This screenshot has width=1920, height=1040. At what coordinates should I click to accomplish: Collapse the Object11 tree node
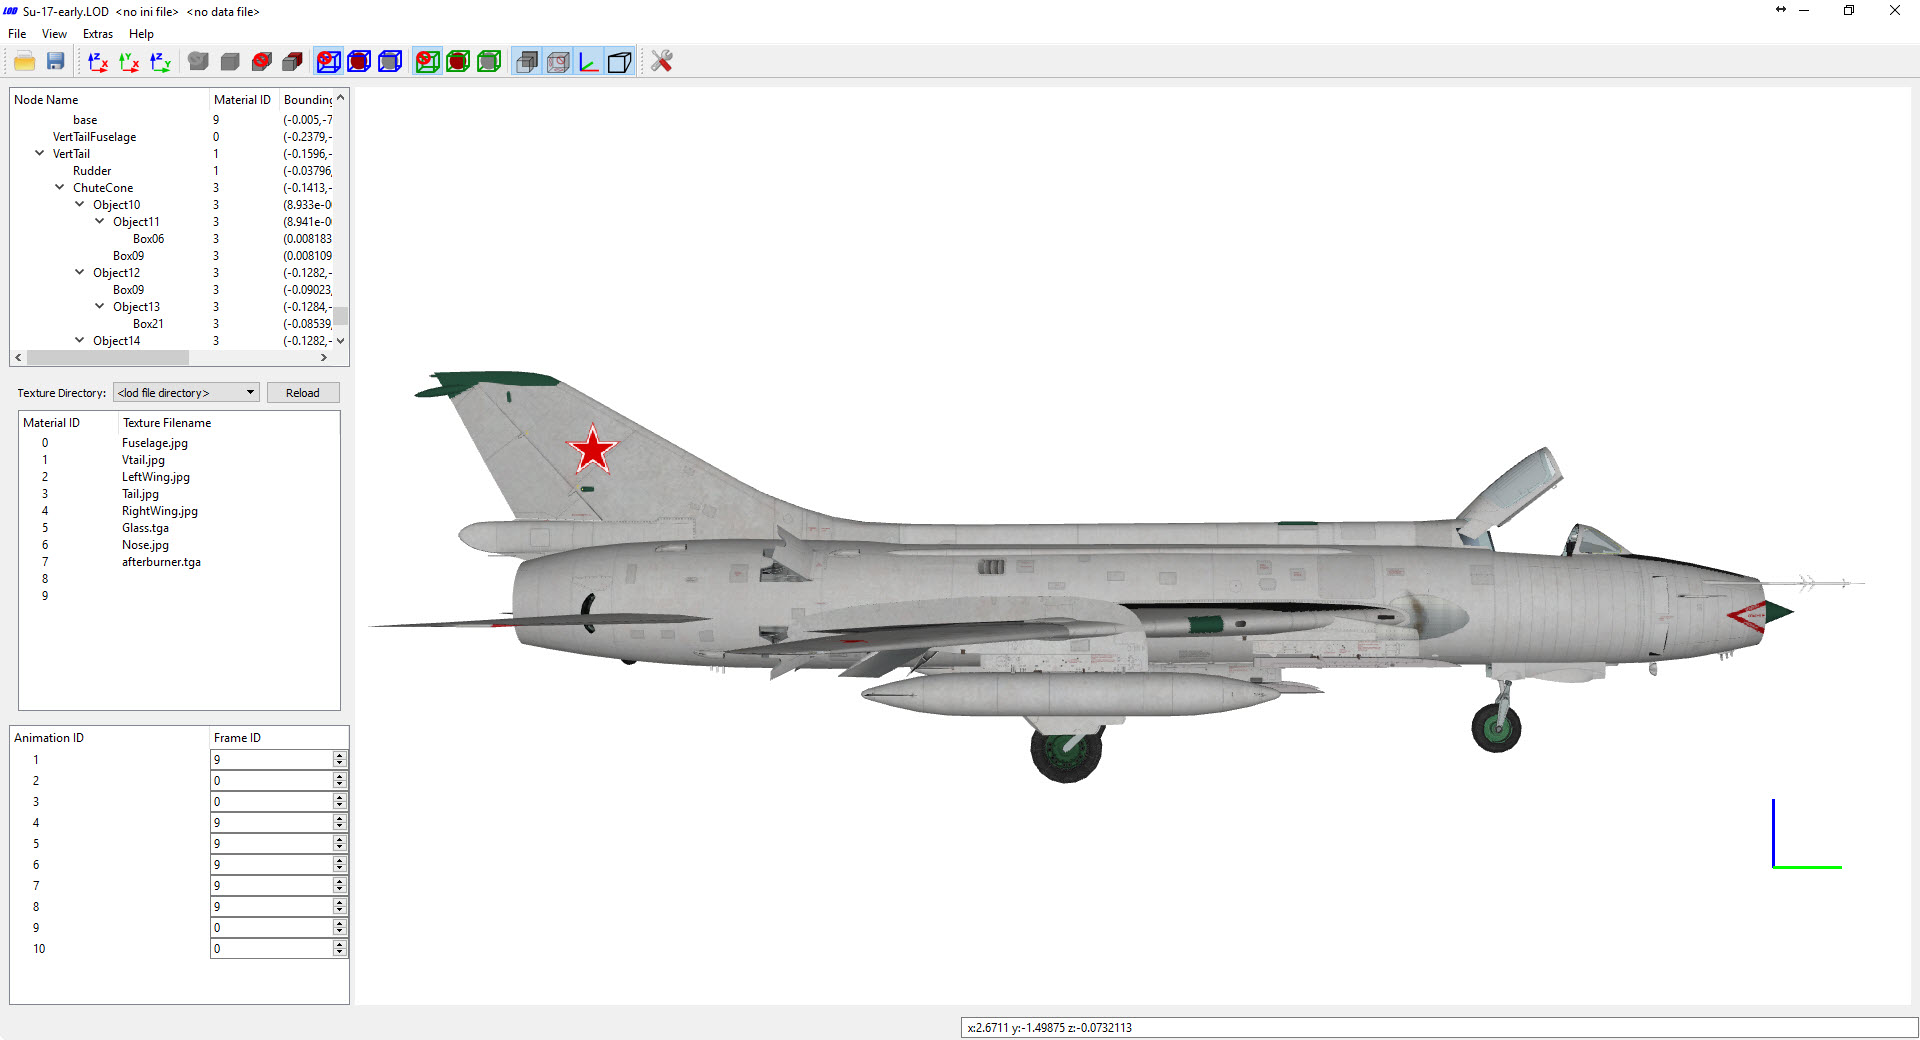(x=100, y=221)
